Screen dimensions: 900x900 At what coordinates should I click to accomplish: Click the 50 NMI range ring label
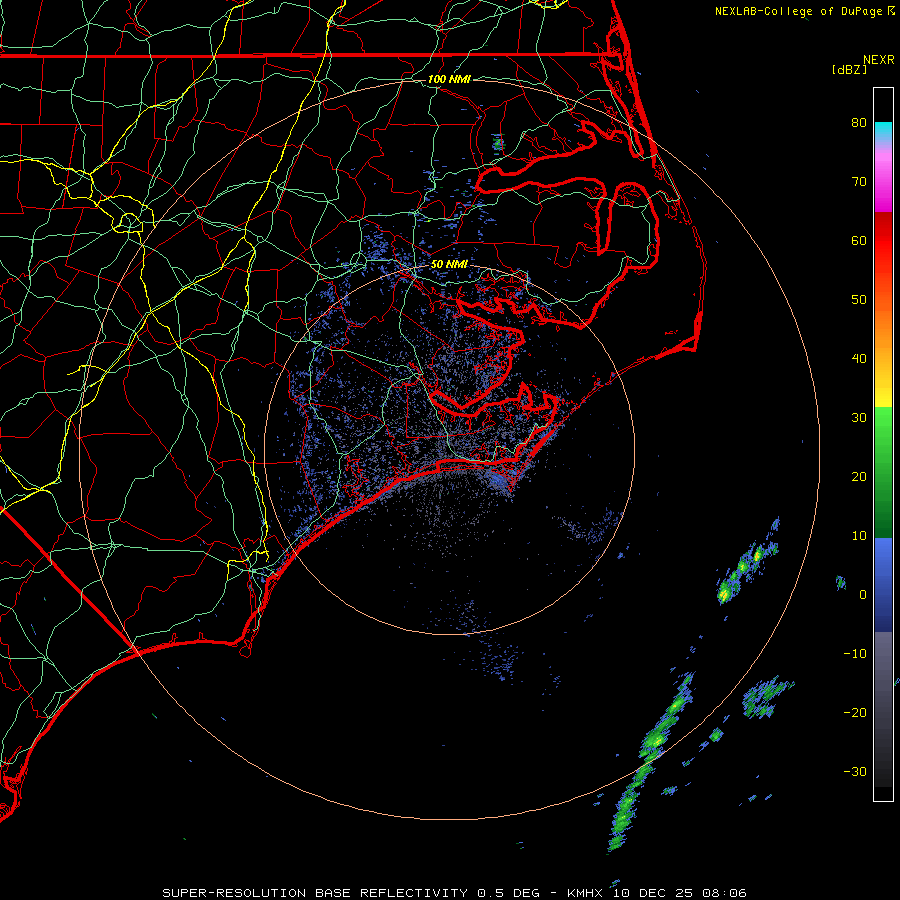449,265
